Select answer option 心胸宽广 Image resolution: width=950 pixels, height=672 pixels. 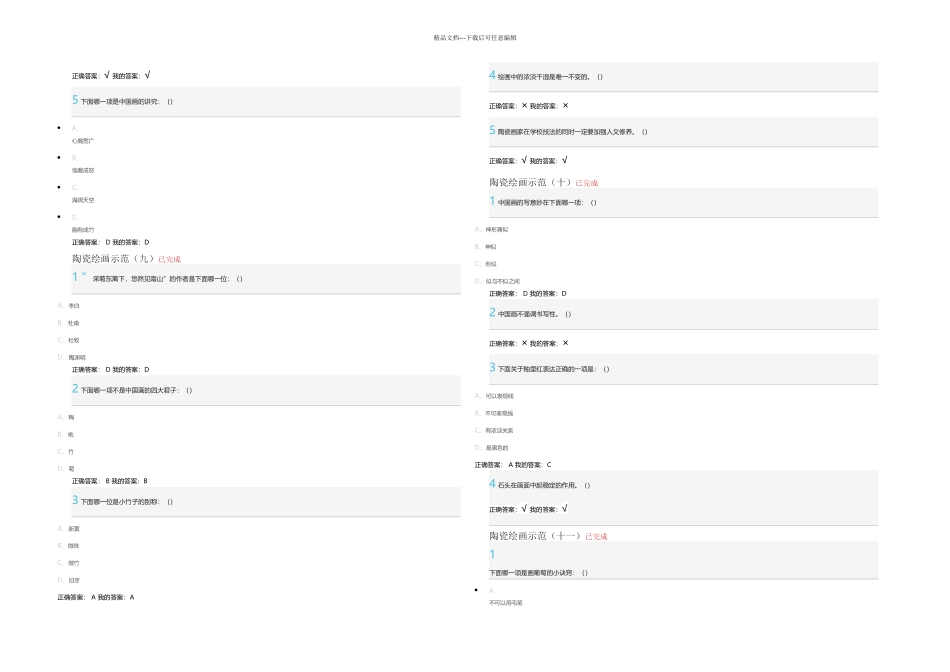coord(83,141)
